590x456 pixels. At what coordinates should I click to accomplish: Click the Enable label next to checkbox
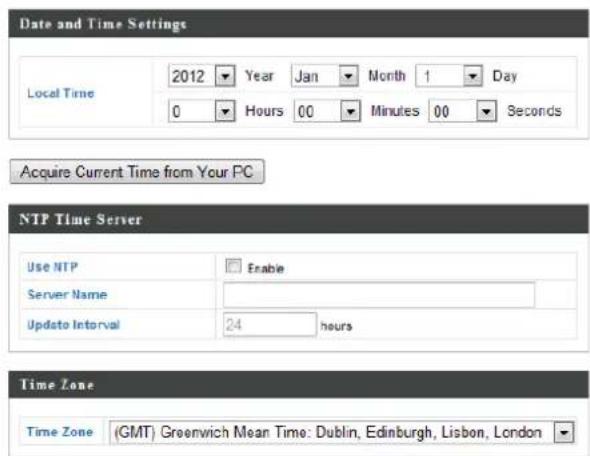[266, 268]
